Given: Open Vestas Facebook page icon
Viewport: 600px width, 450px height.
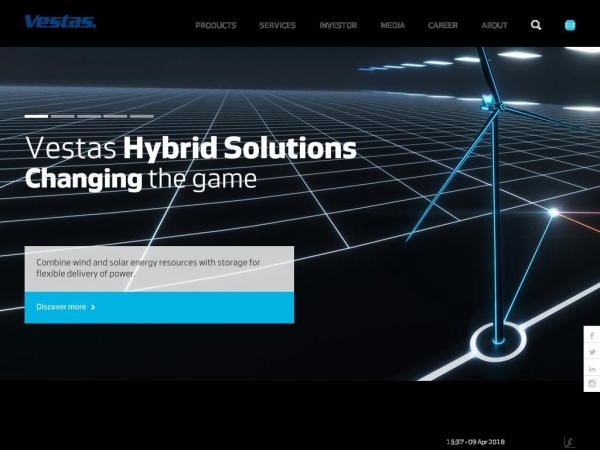Looking at the screenshot, I should (592, 336).
